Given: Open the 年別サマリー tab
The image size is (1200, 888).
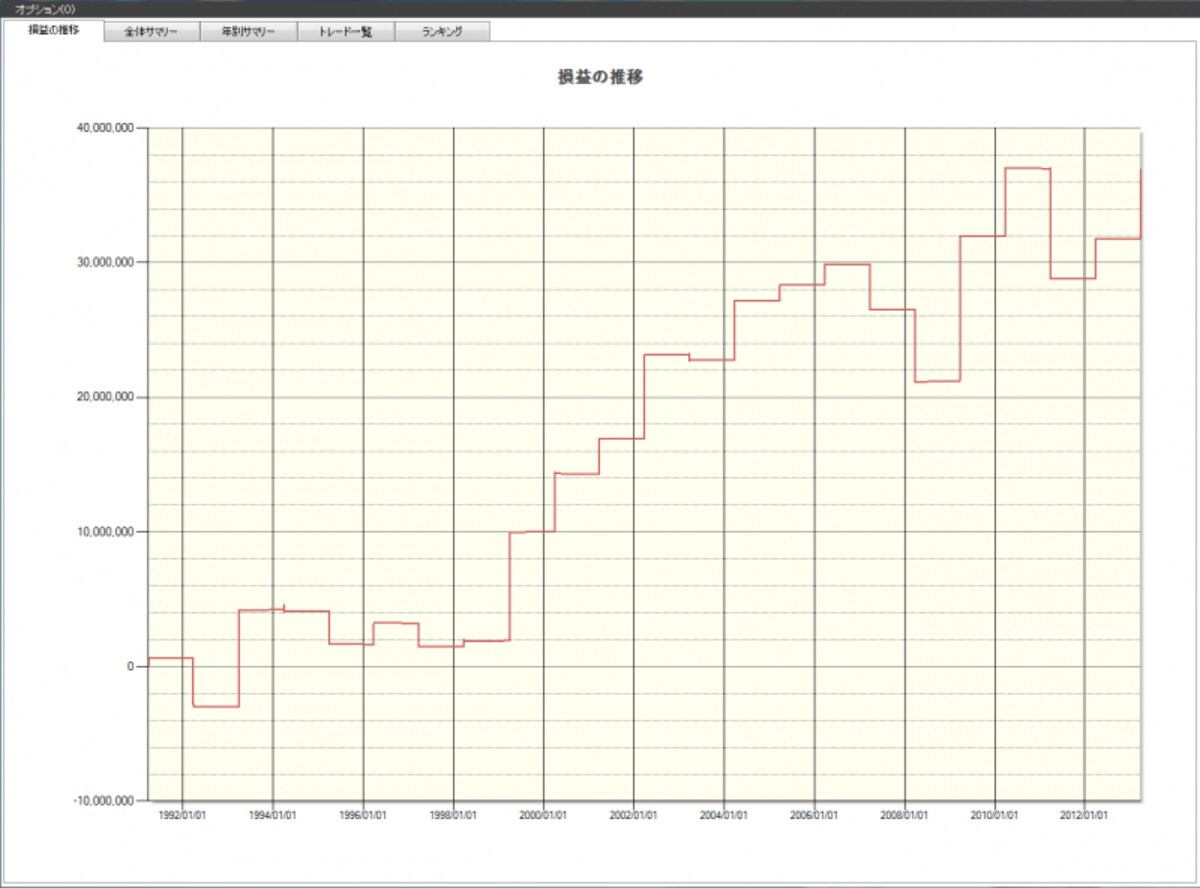Looking at the screenshot, I should pyautogui.click(x=249, y=32).
